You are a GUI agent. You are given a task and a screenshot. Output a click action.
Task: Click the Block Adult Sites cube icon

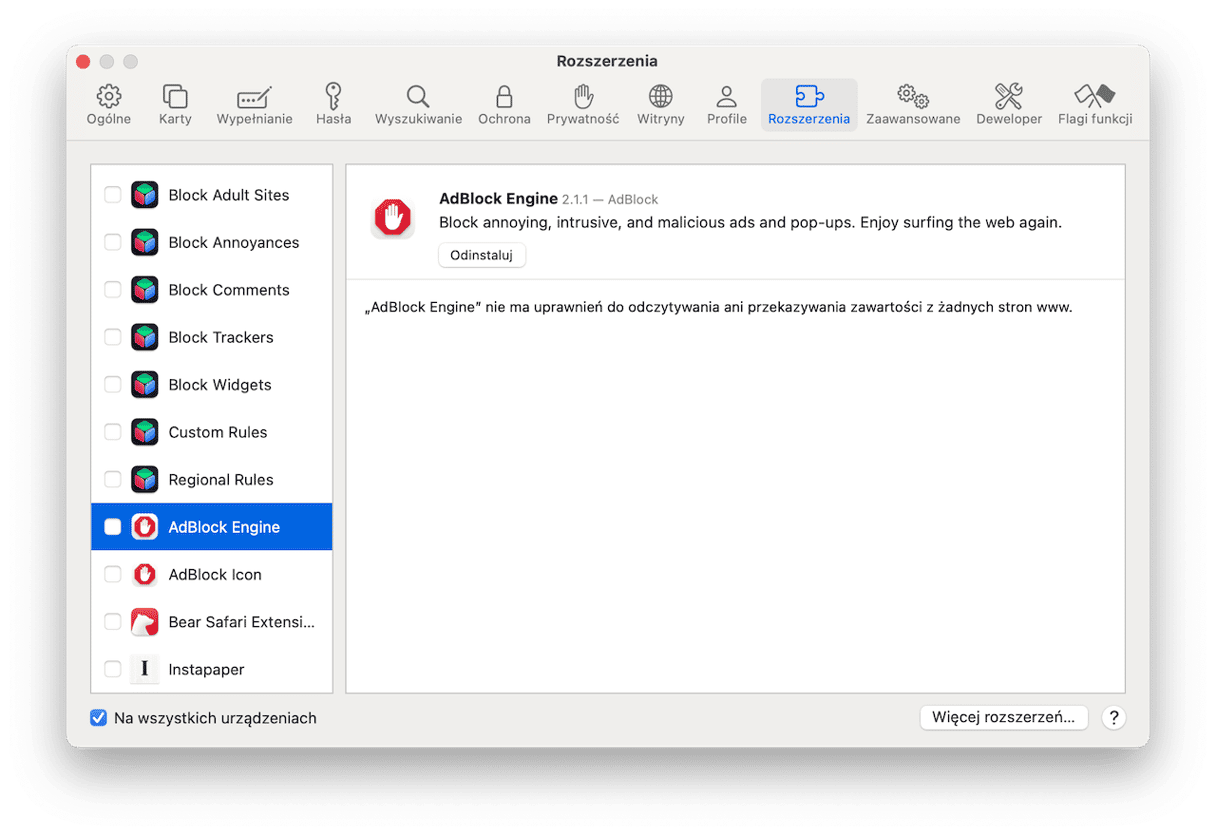[145, 195]
